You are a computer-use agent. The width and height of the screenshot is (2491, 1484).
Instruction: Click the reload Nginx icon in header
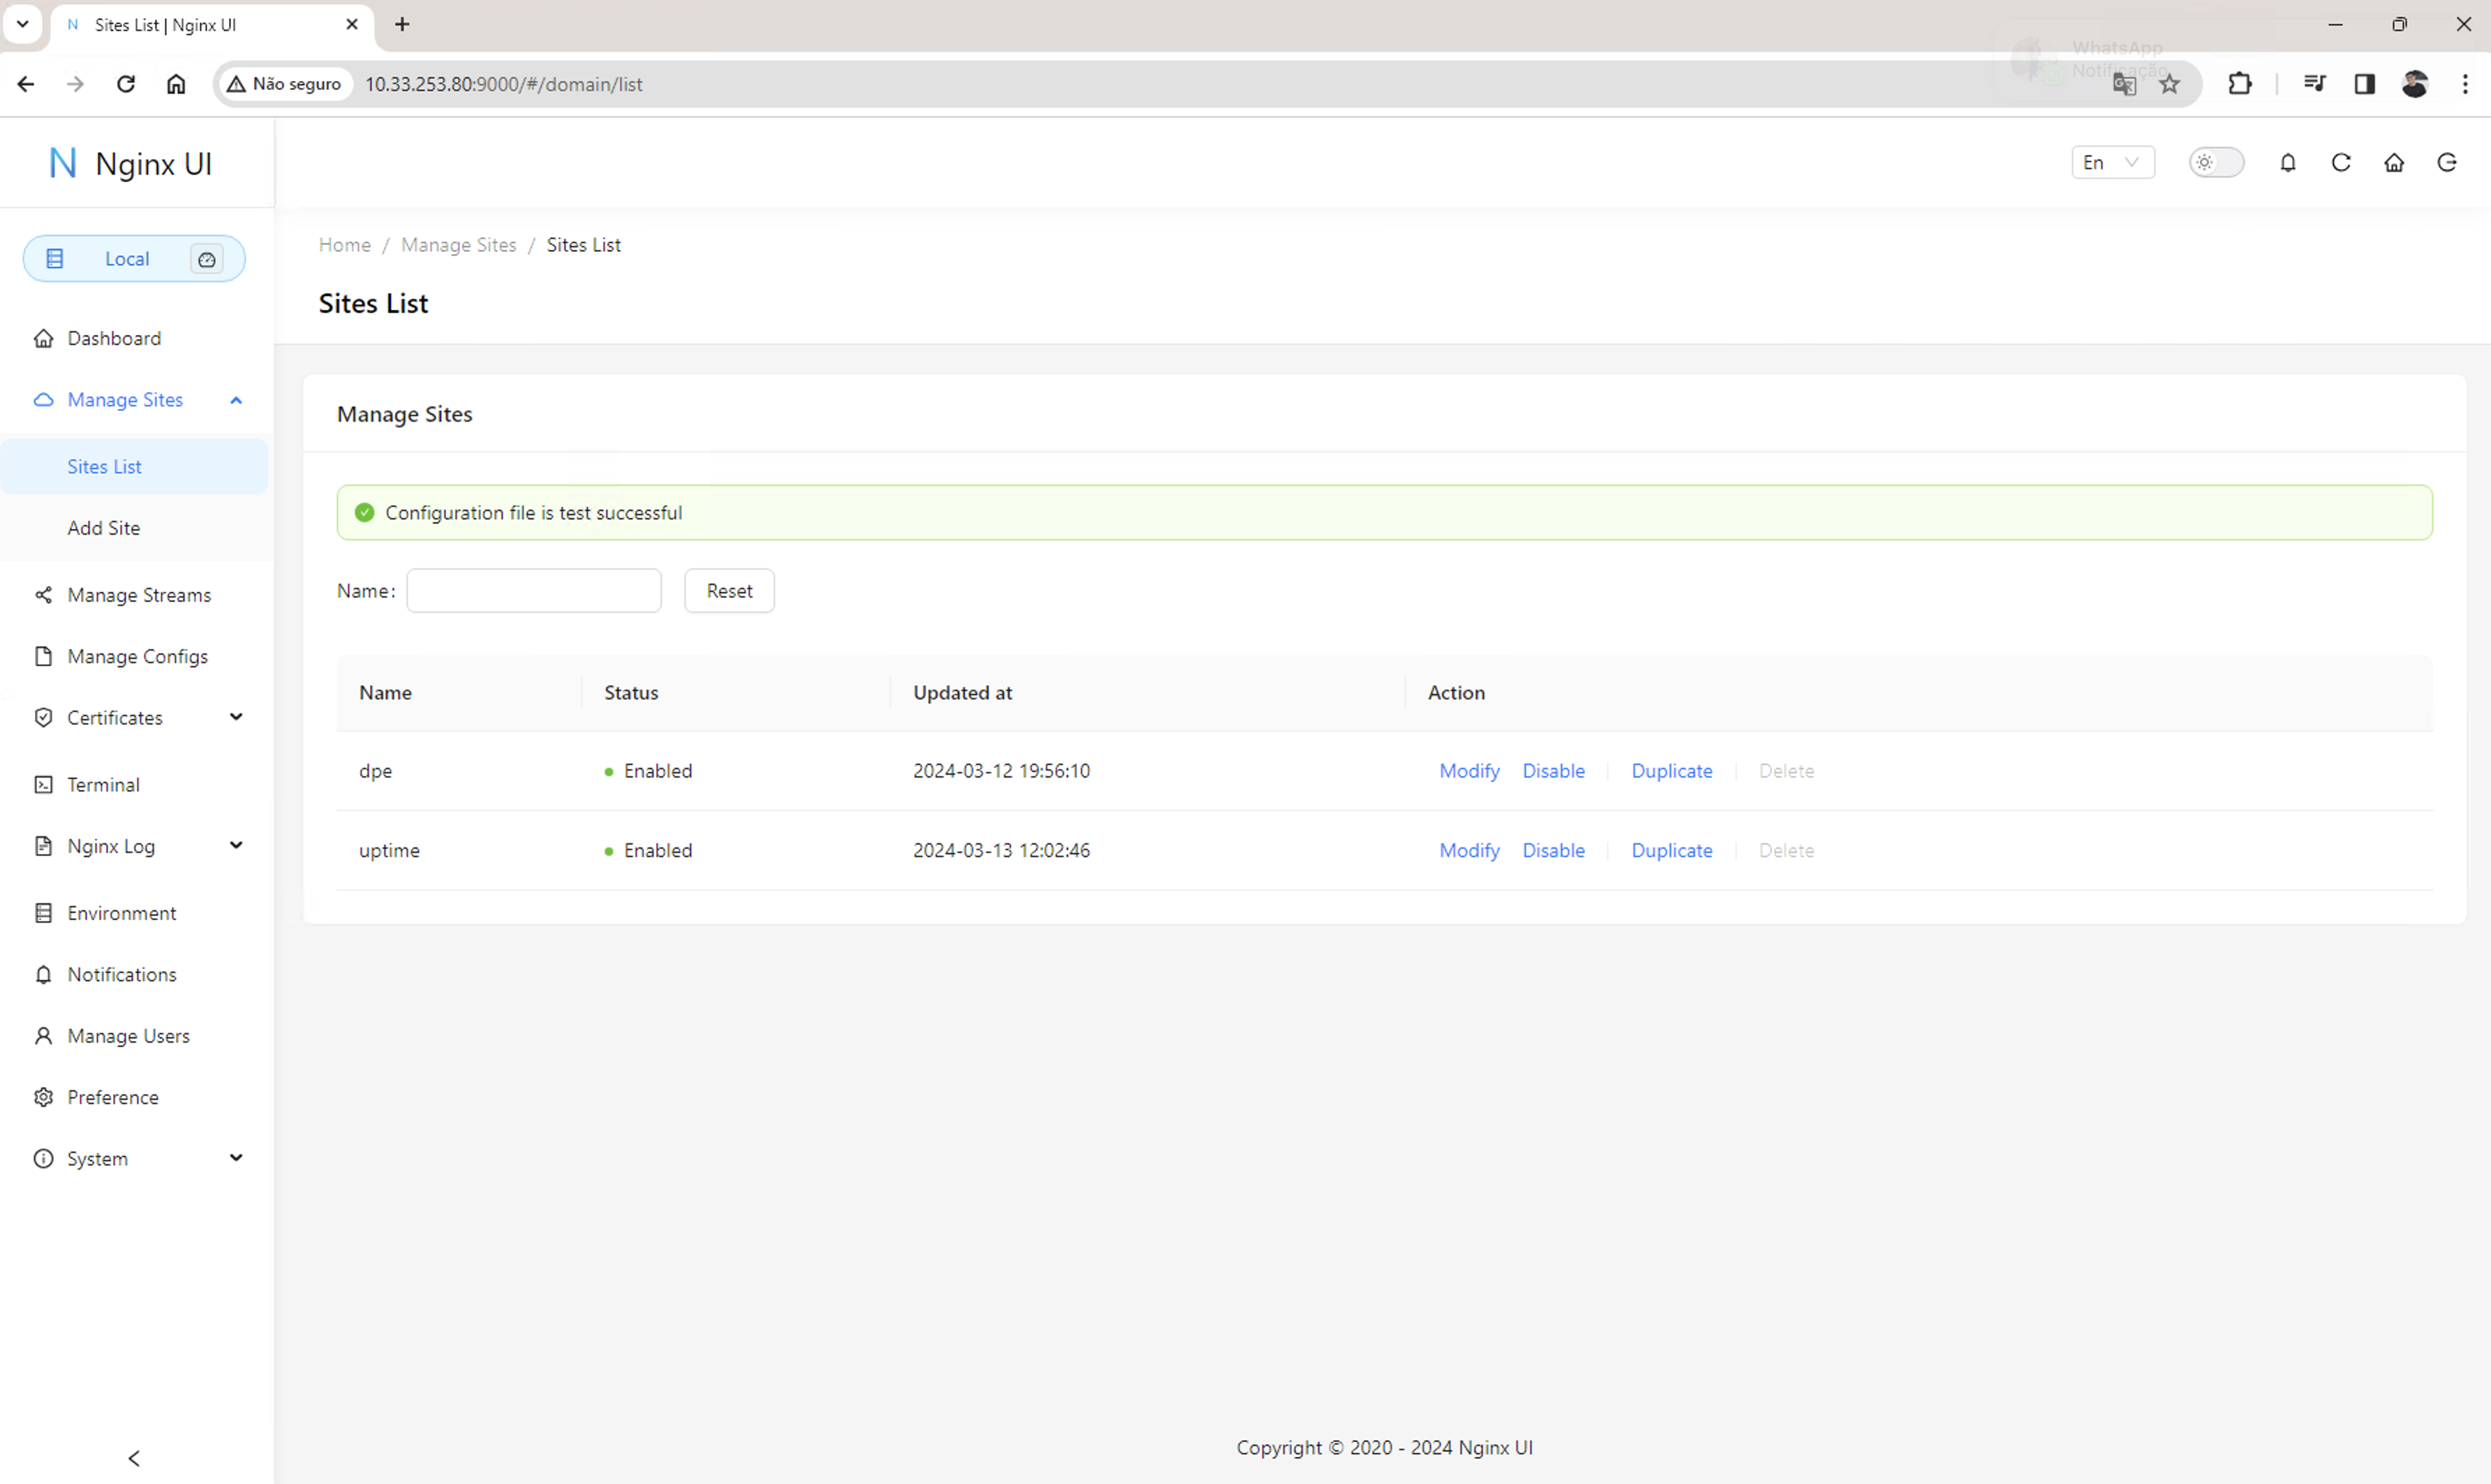2341,162
